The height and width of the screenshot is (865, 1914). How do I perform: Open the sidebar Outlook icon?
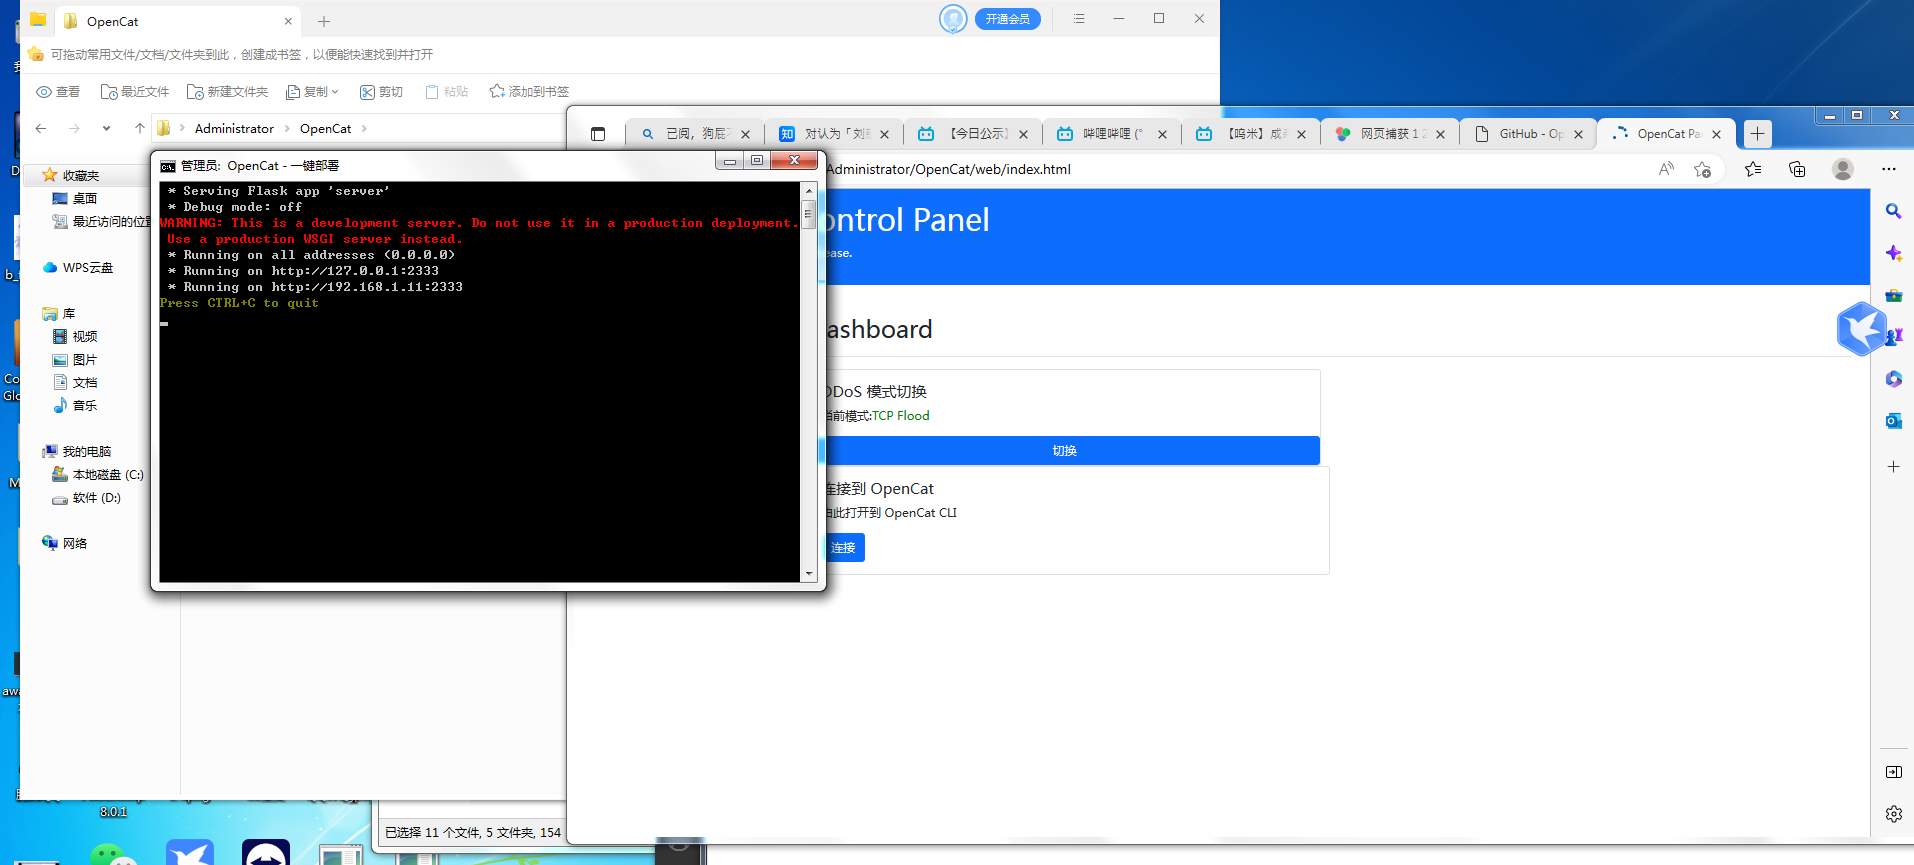(x=1893, y=421)
